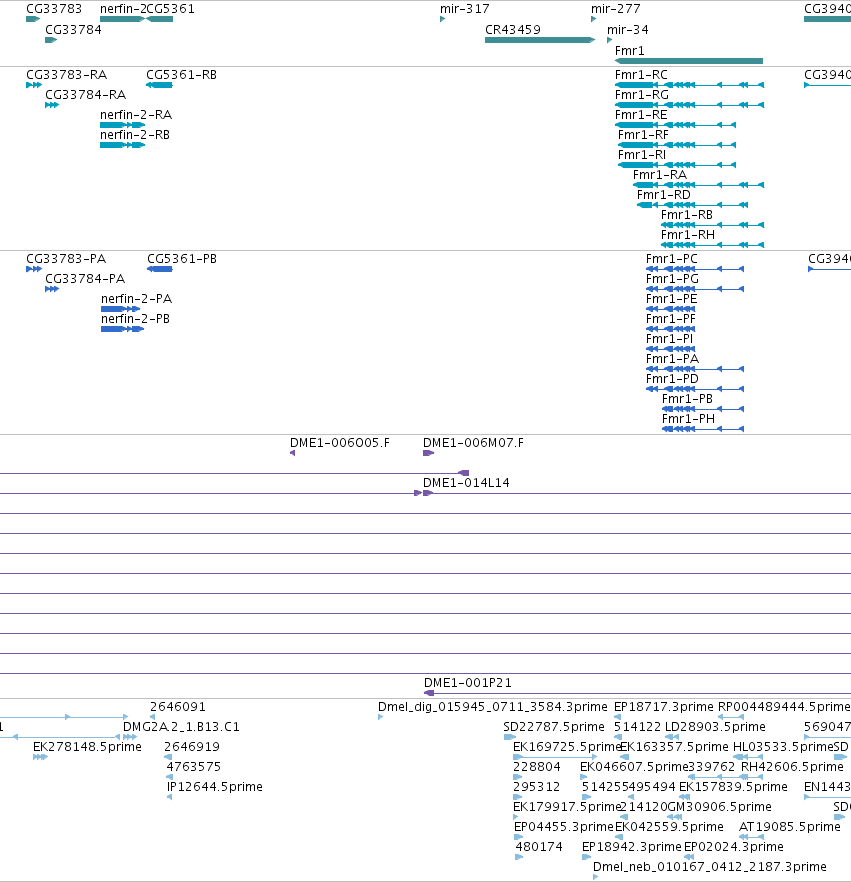Click the SD22787.5prime EST label

click(554, 727)
